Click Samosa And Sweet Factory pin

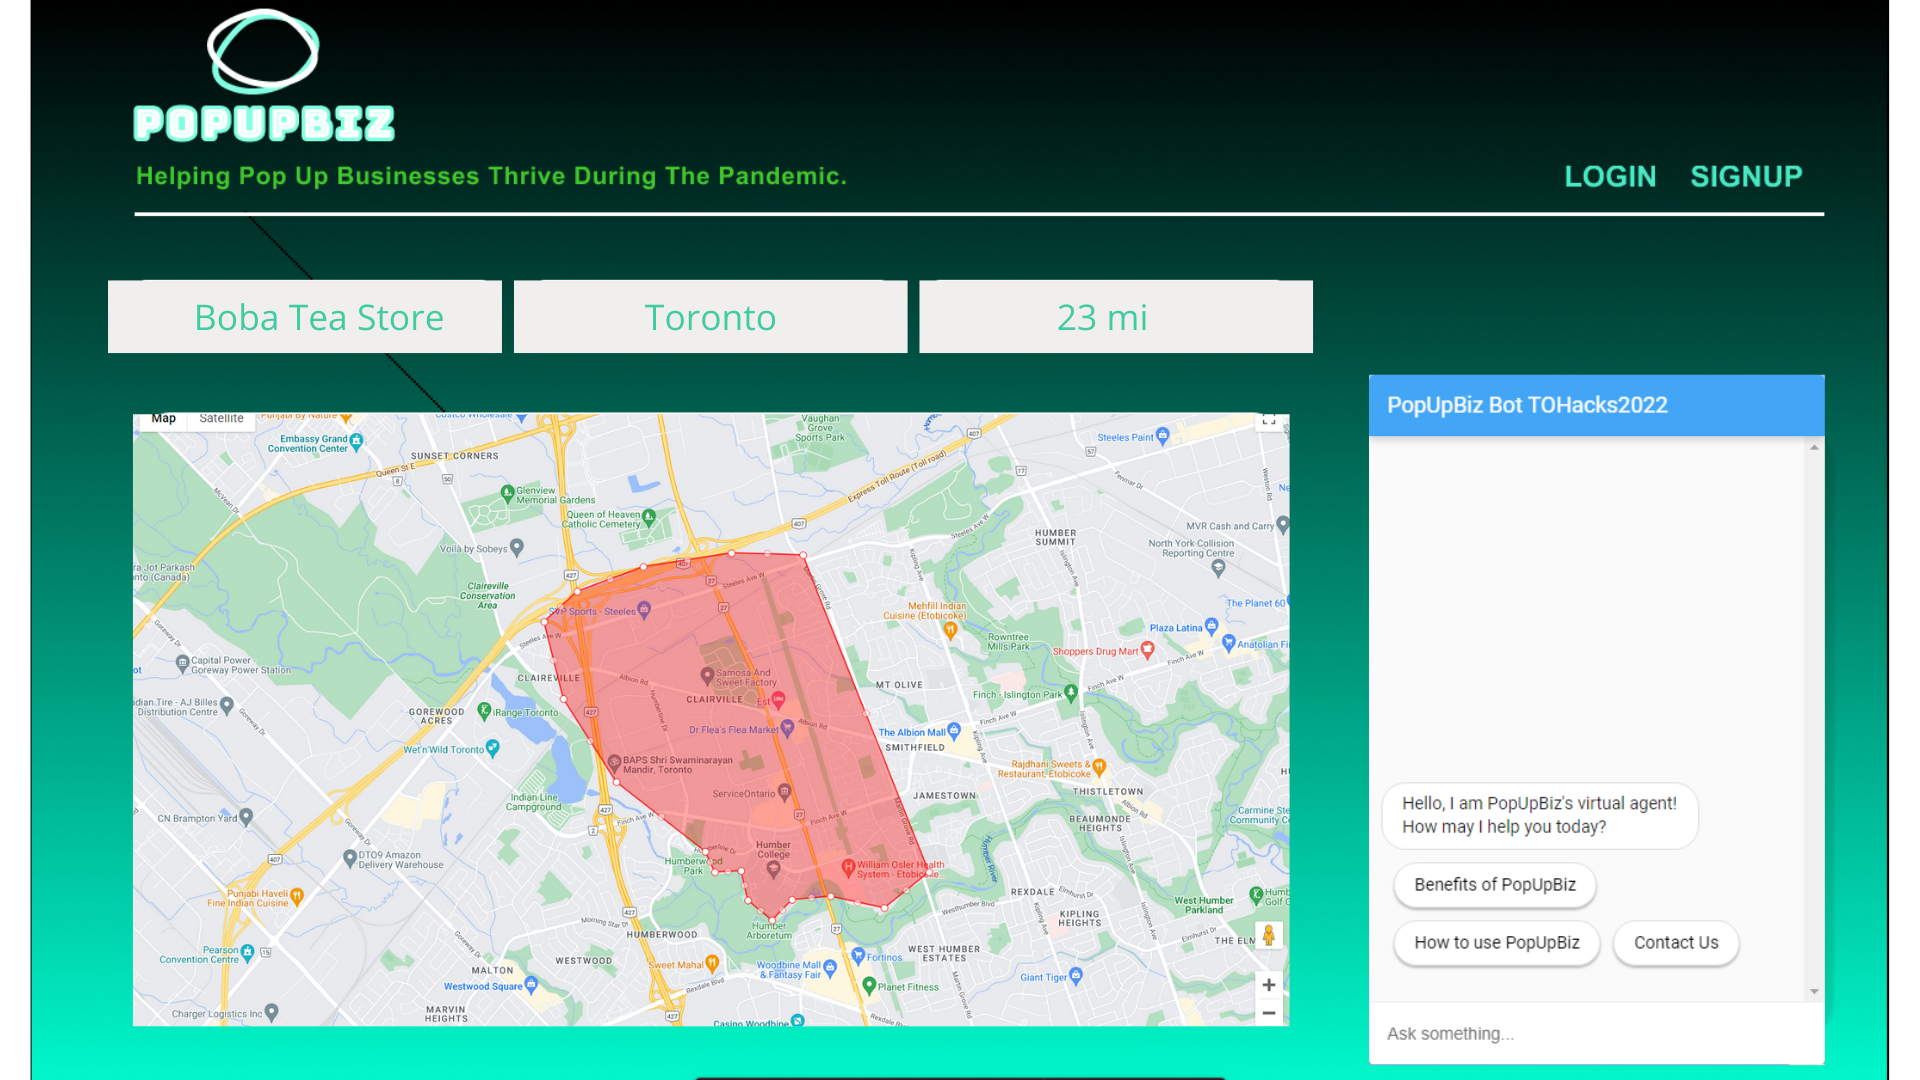(707, 675)
